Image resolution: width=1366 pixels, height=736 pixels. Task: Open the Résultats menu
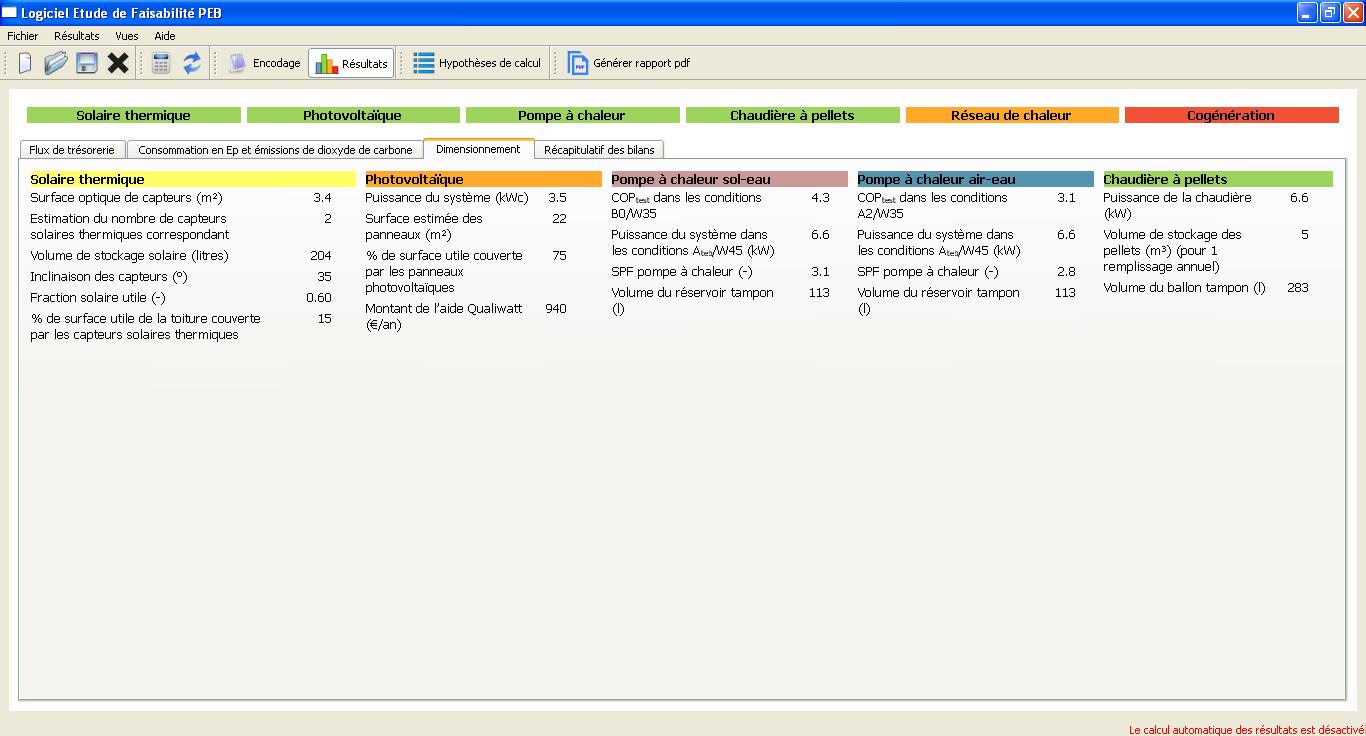coord(77,36)
